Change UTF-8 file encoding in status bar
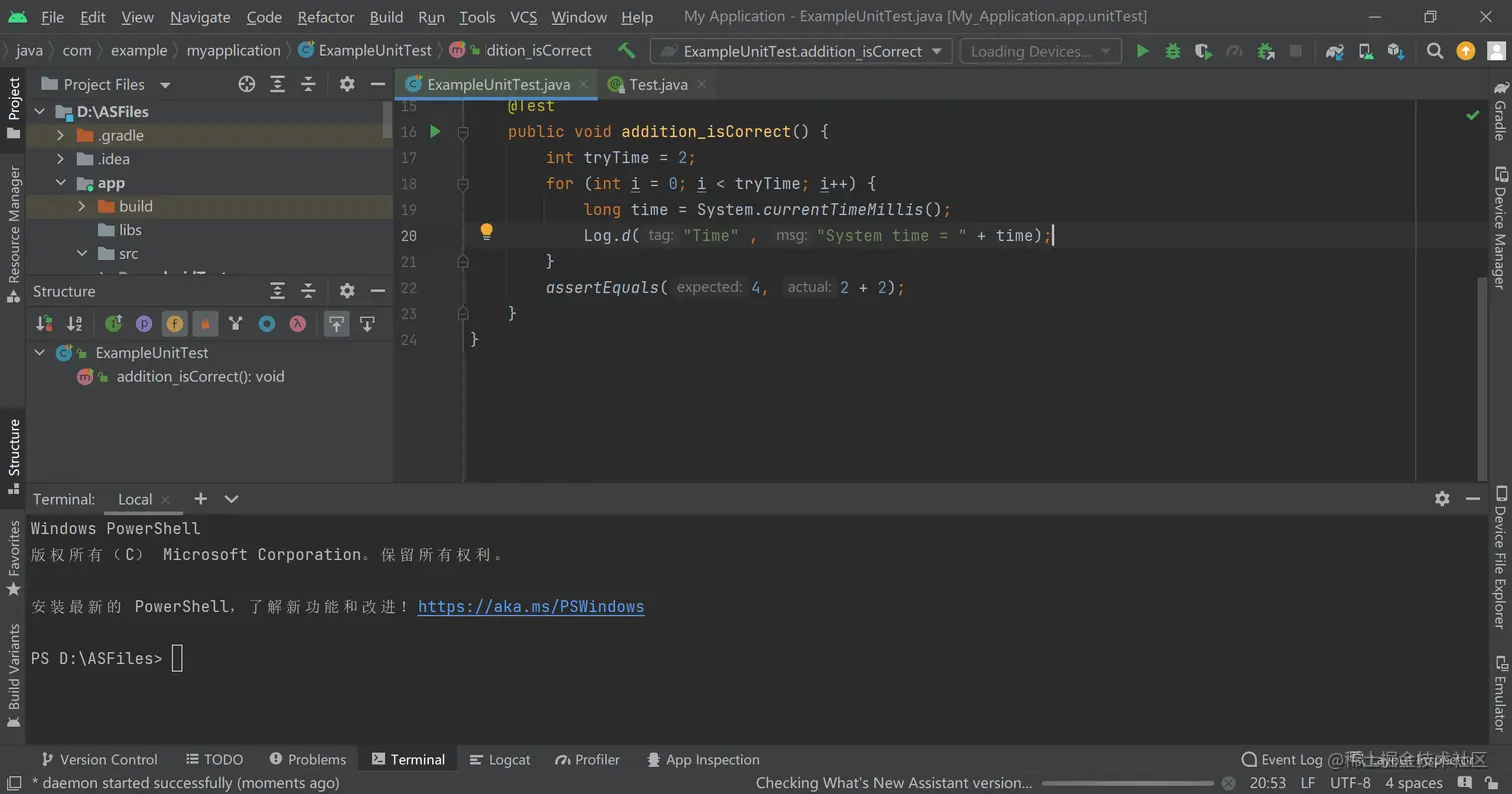This screenshot has width=1512, height=794. tap(1350, 783)
